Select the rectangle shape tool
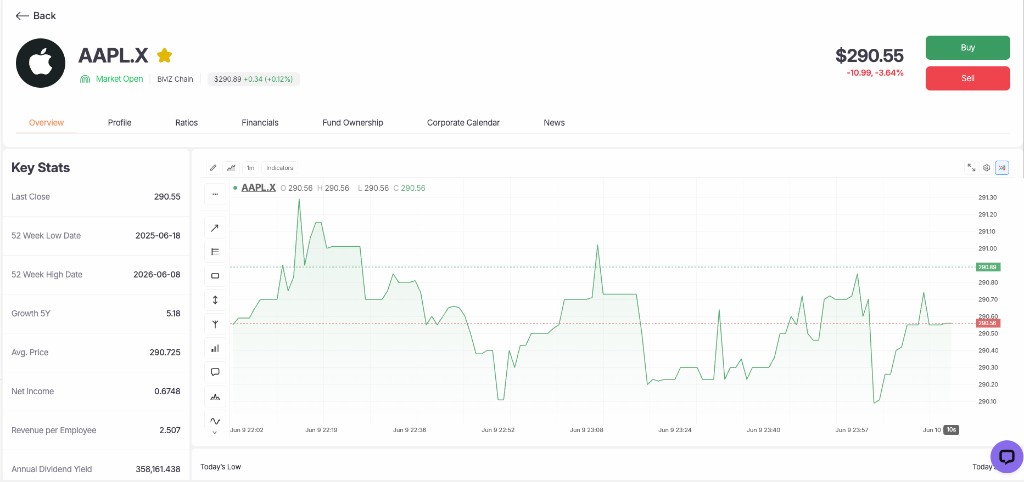Screen dimensions: 1024x482 coord(215,276)
